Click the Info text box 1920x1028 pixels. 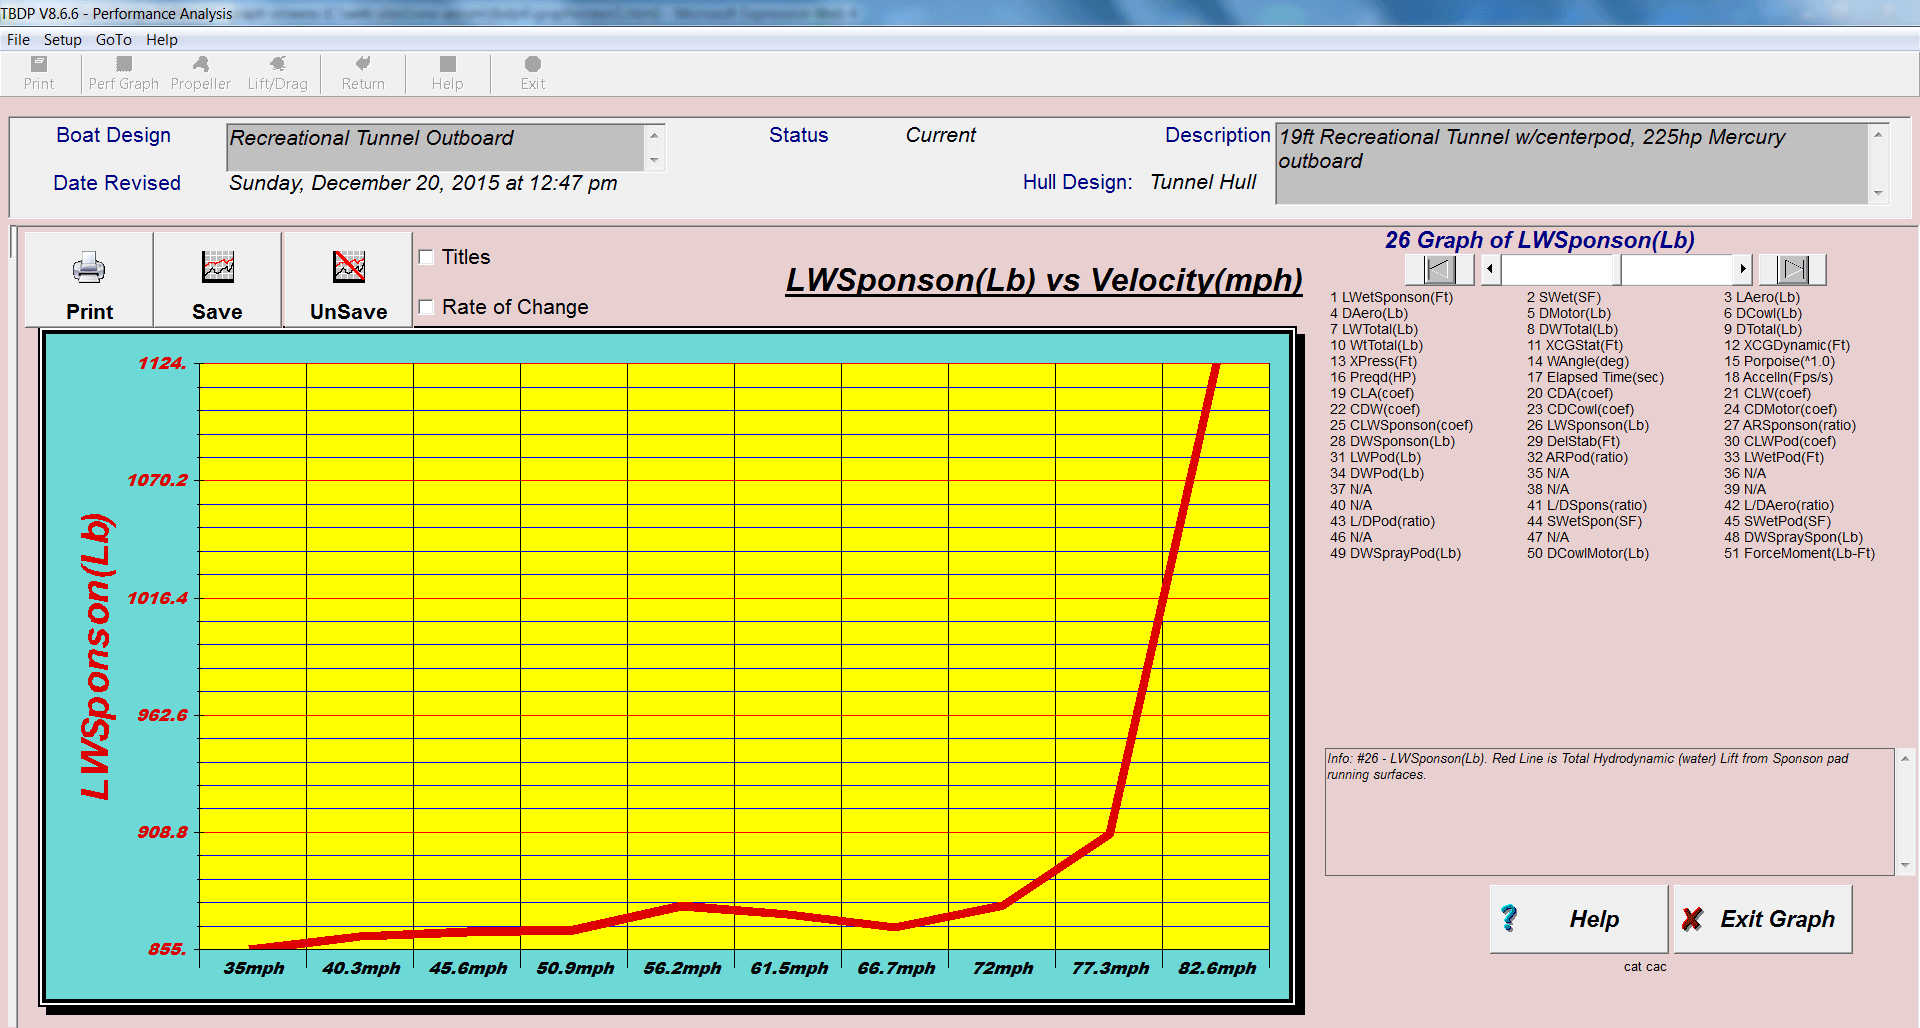click(x=1610, y=811)
